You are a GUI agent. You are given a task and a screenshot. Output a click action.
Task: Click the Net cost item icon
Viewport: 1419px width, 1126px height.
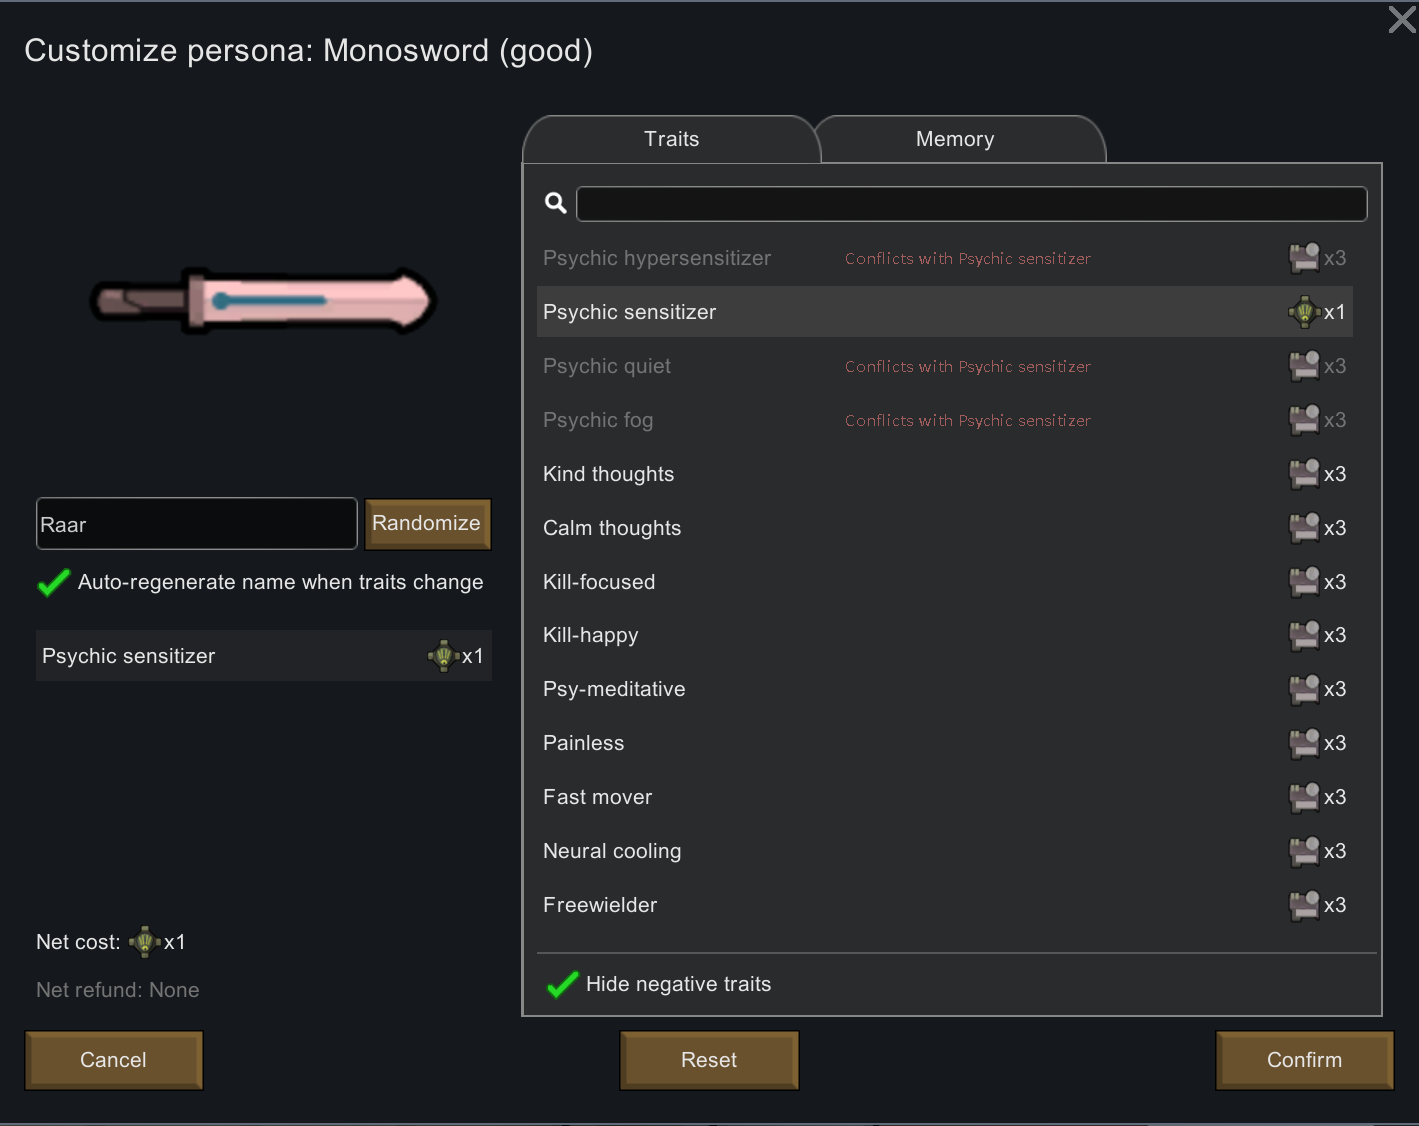pyautogui.click(x=145, y=942)
